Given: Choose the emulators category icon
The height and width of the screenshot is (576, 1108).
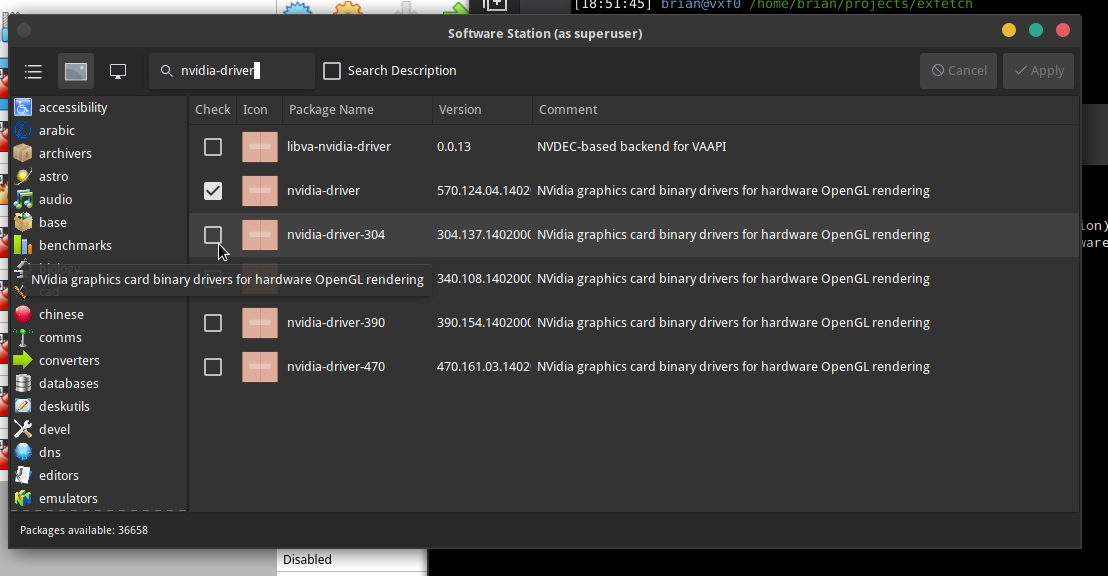Looking at the screenshot, I should click(x=23, y=498).
